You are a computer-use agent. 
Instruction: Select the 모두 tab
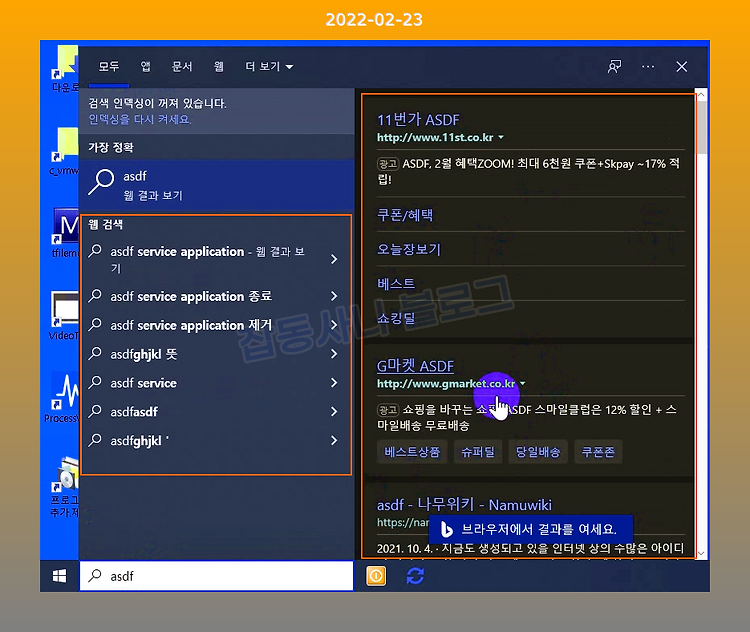point(109,67)
